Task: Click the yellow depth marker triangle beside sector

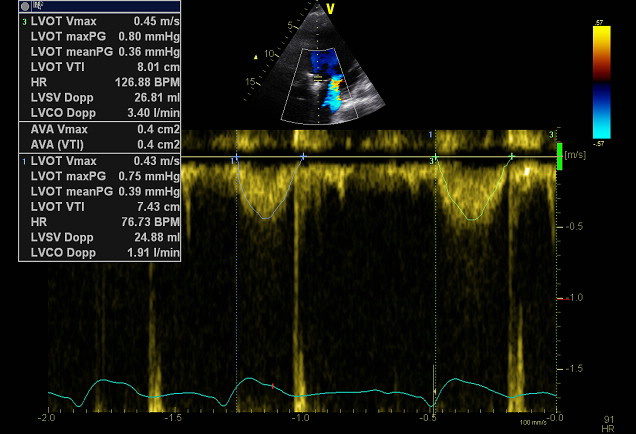Action: pyautogui.click(x=256, y=57)
